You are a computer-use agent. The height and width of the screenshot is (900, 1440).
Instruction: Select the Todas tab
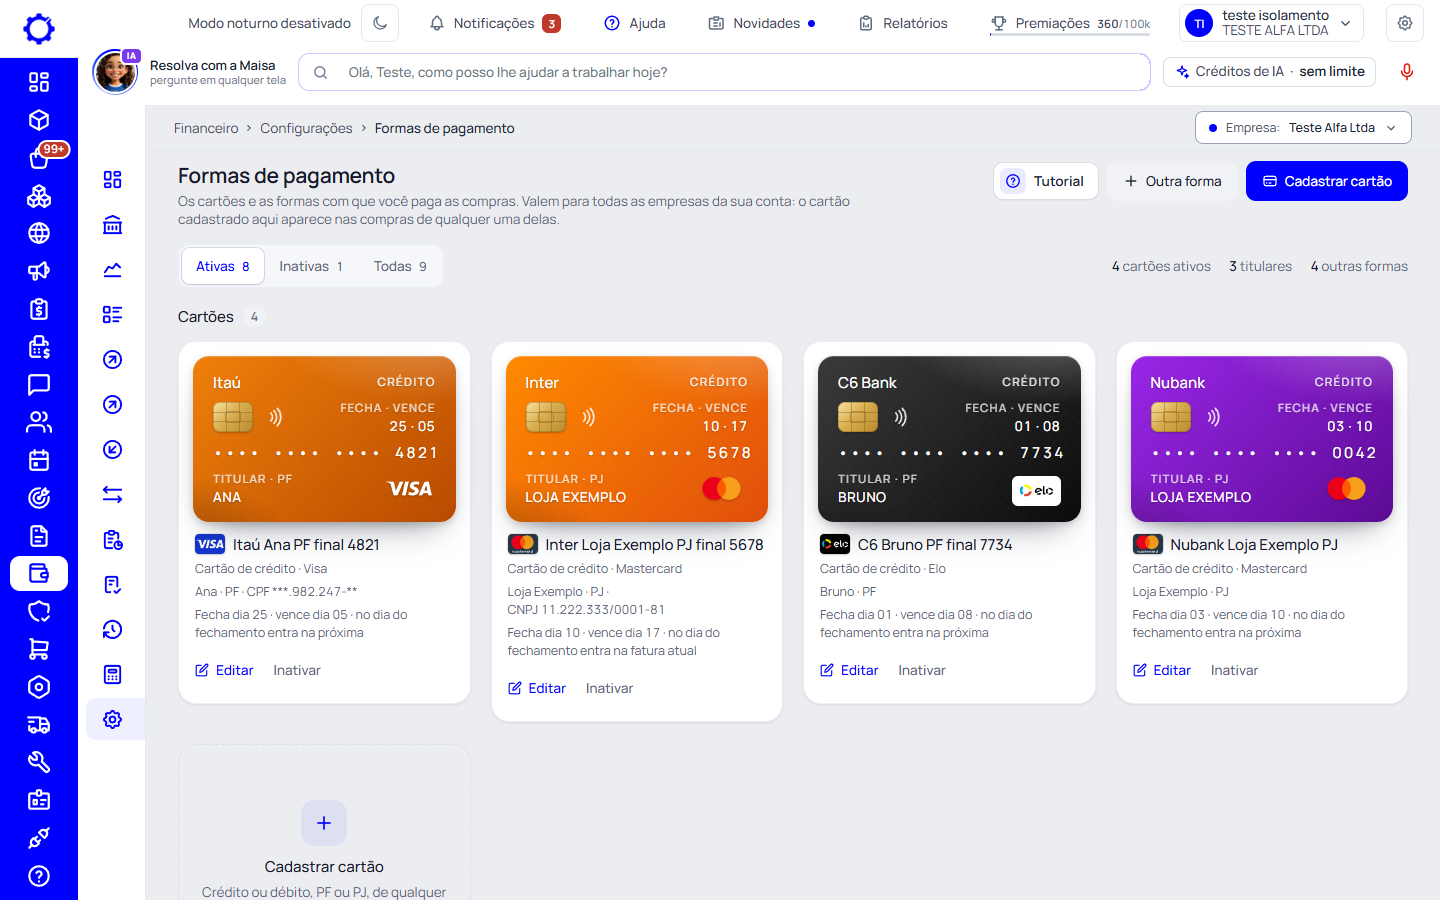[x=400, y=266]
